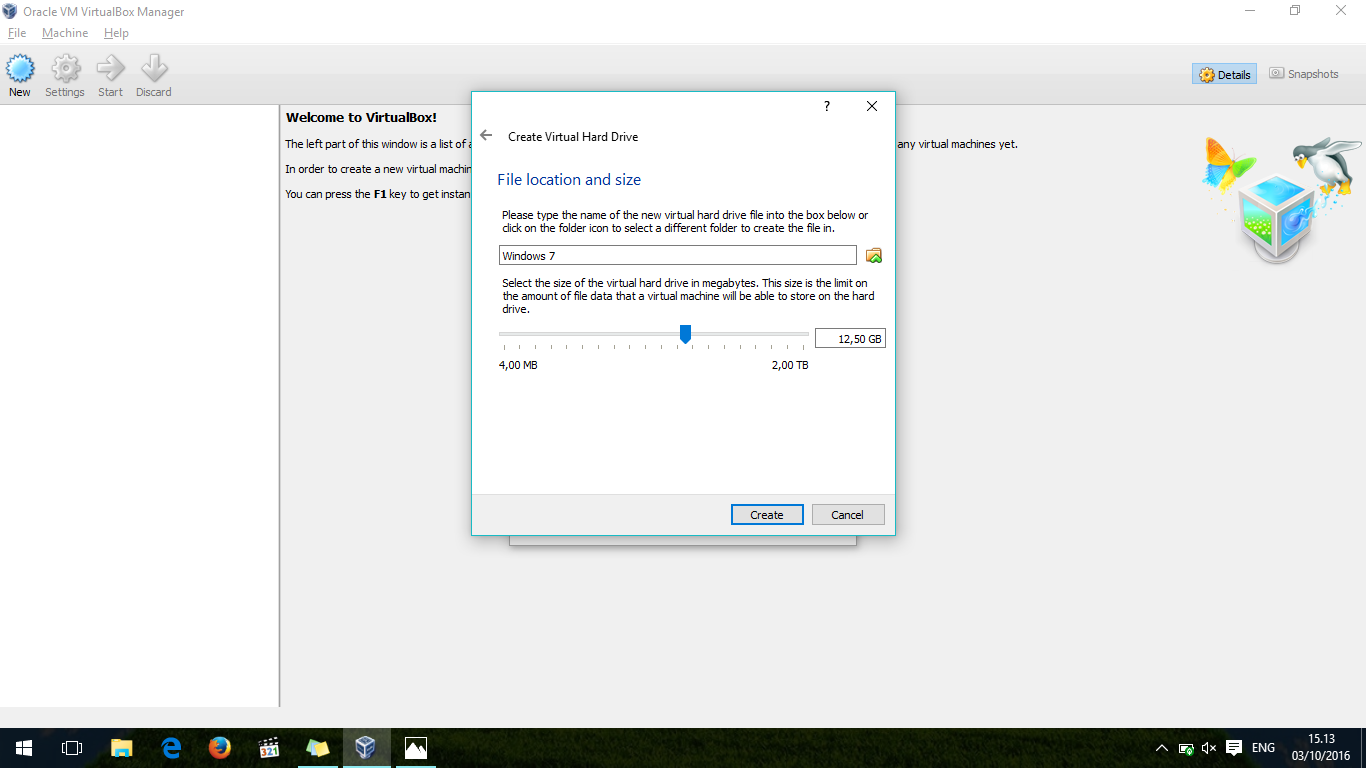Go back using the wizard's back arrow
Image resolution: width=1366 pixels, height=768 pixels.
pyautogui.click(x=486, y=135)
